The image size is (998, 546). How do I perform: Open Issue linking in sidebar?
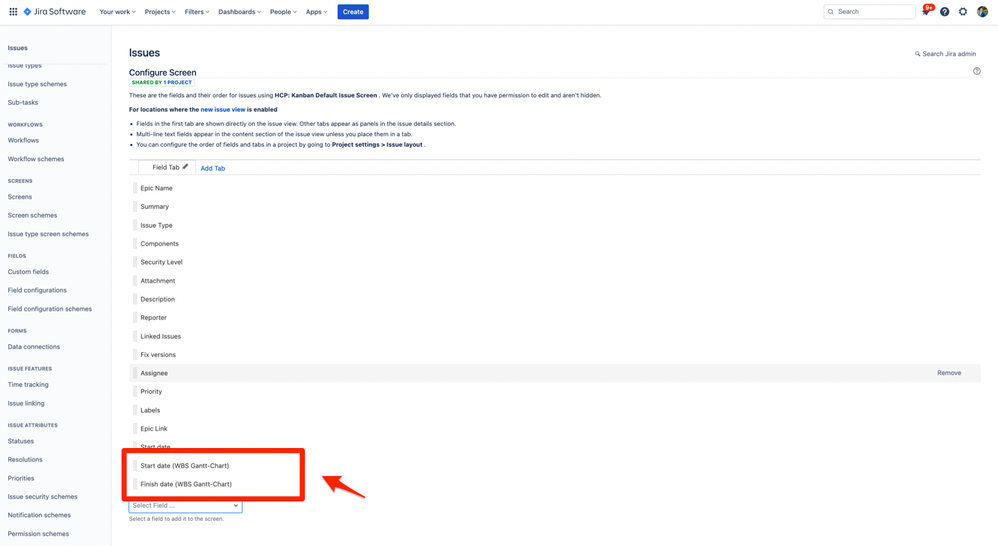click(x=26, y=403)
